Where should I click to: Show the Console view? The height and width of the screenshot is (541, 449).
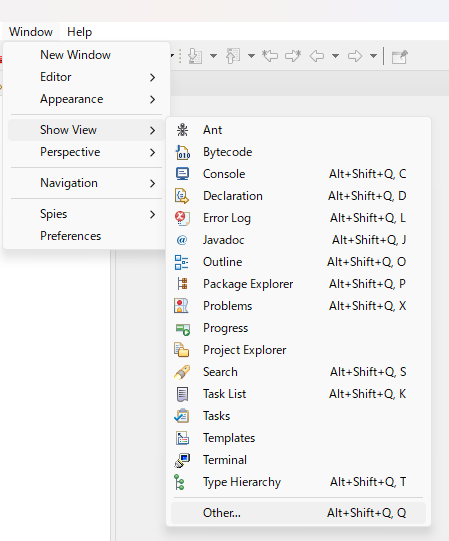pos(298,174)
